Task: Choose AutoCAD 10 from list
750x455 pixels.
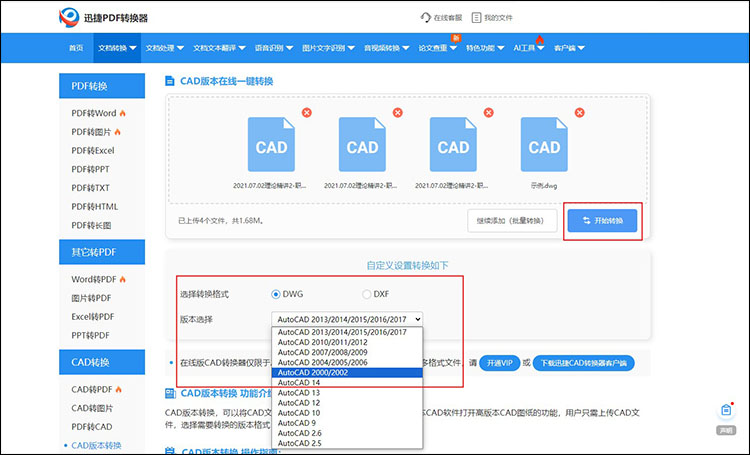Action: (x=347, y=412)
